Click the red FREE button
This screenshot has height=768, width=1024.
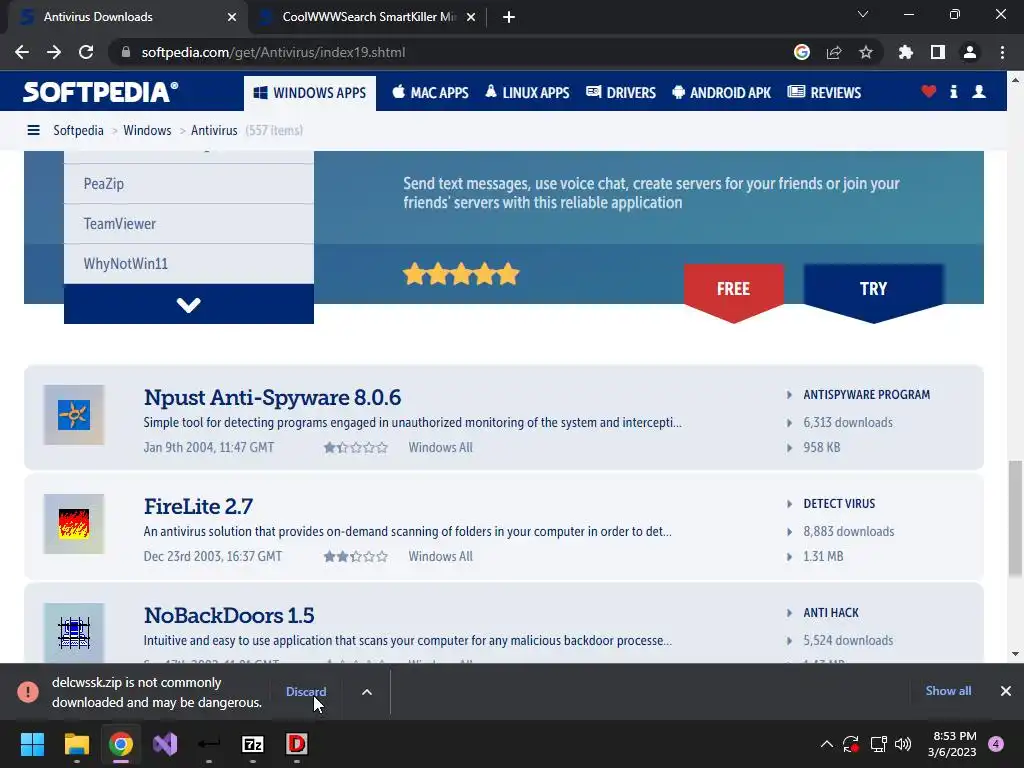(733, 291)
